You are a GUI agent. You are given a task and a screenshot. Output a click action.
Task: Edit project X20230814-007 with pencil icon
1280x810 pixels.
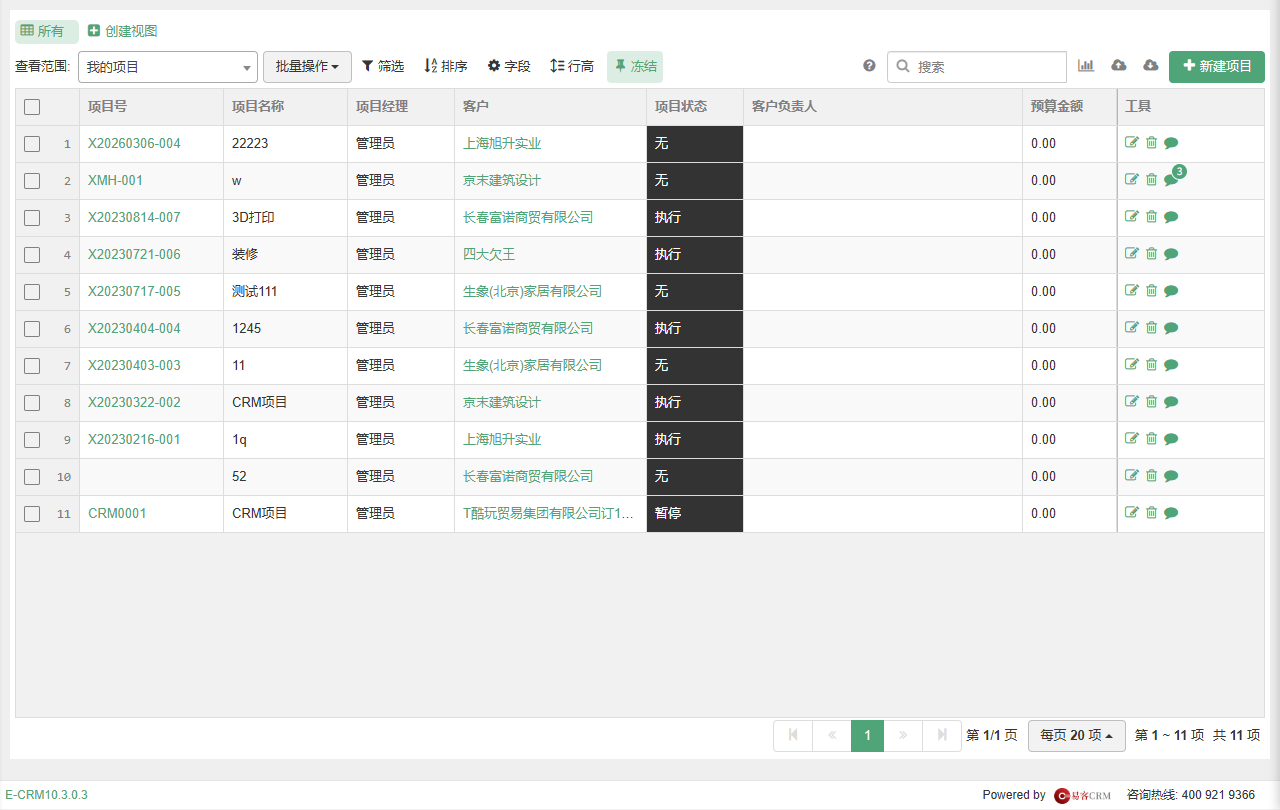pos(1132,217)
